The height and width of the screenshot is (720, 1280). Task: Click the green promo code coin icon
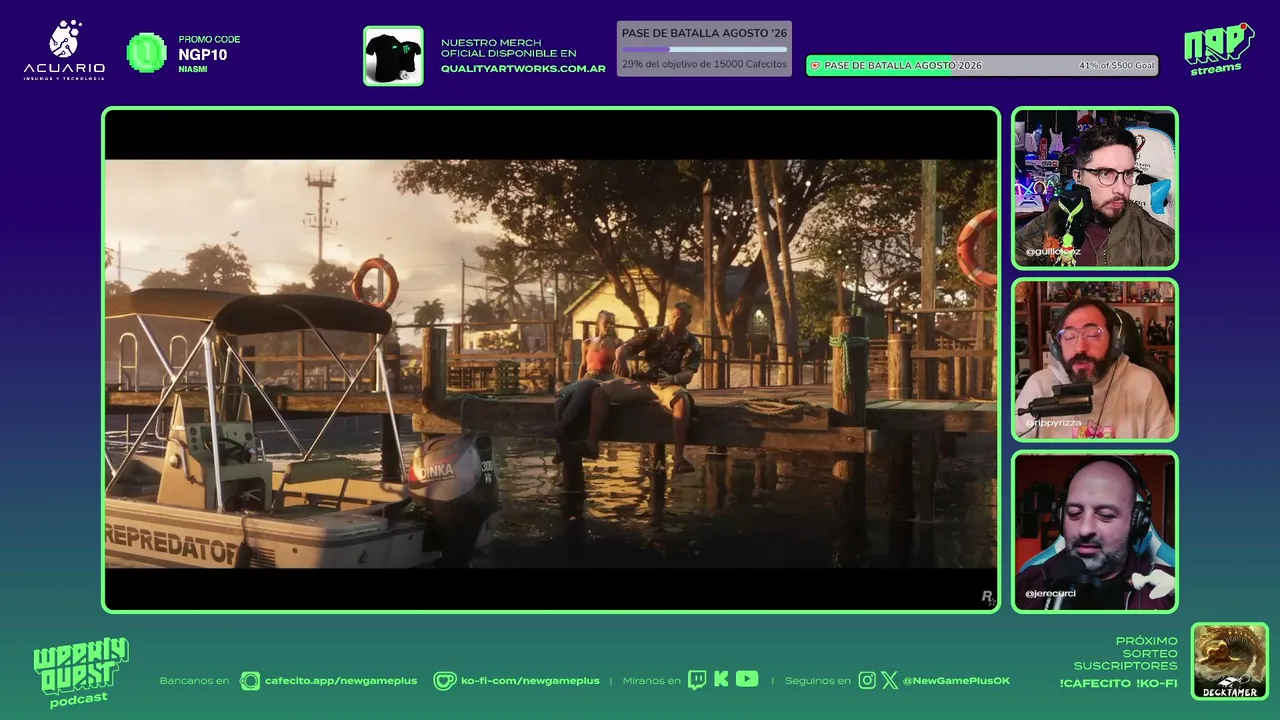click(147, 53)
